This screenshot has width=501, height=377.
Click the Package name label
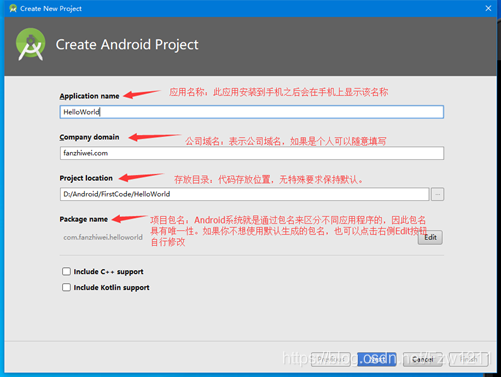pyautogui.click(x=84, y=219)
